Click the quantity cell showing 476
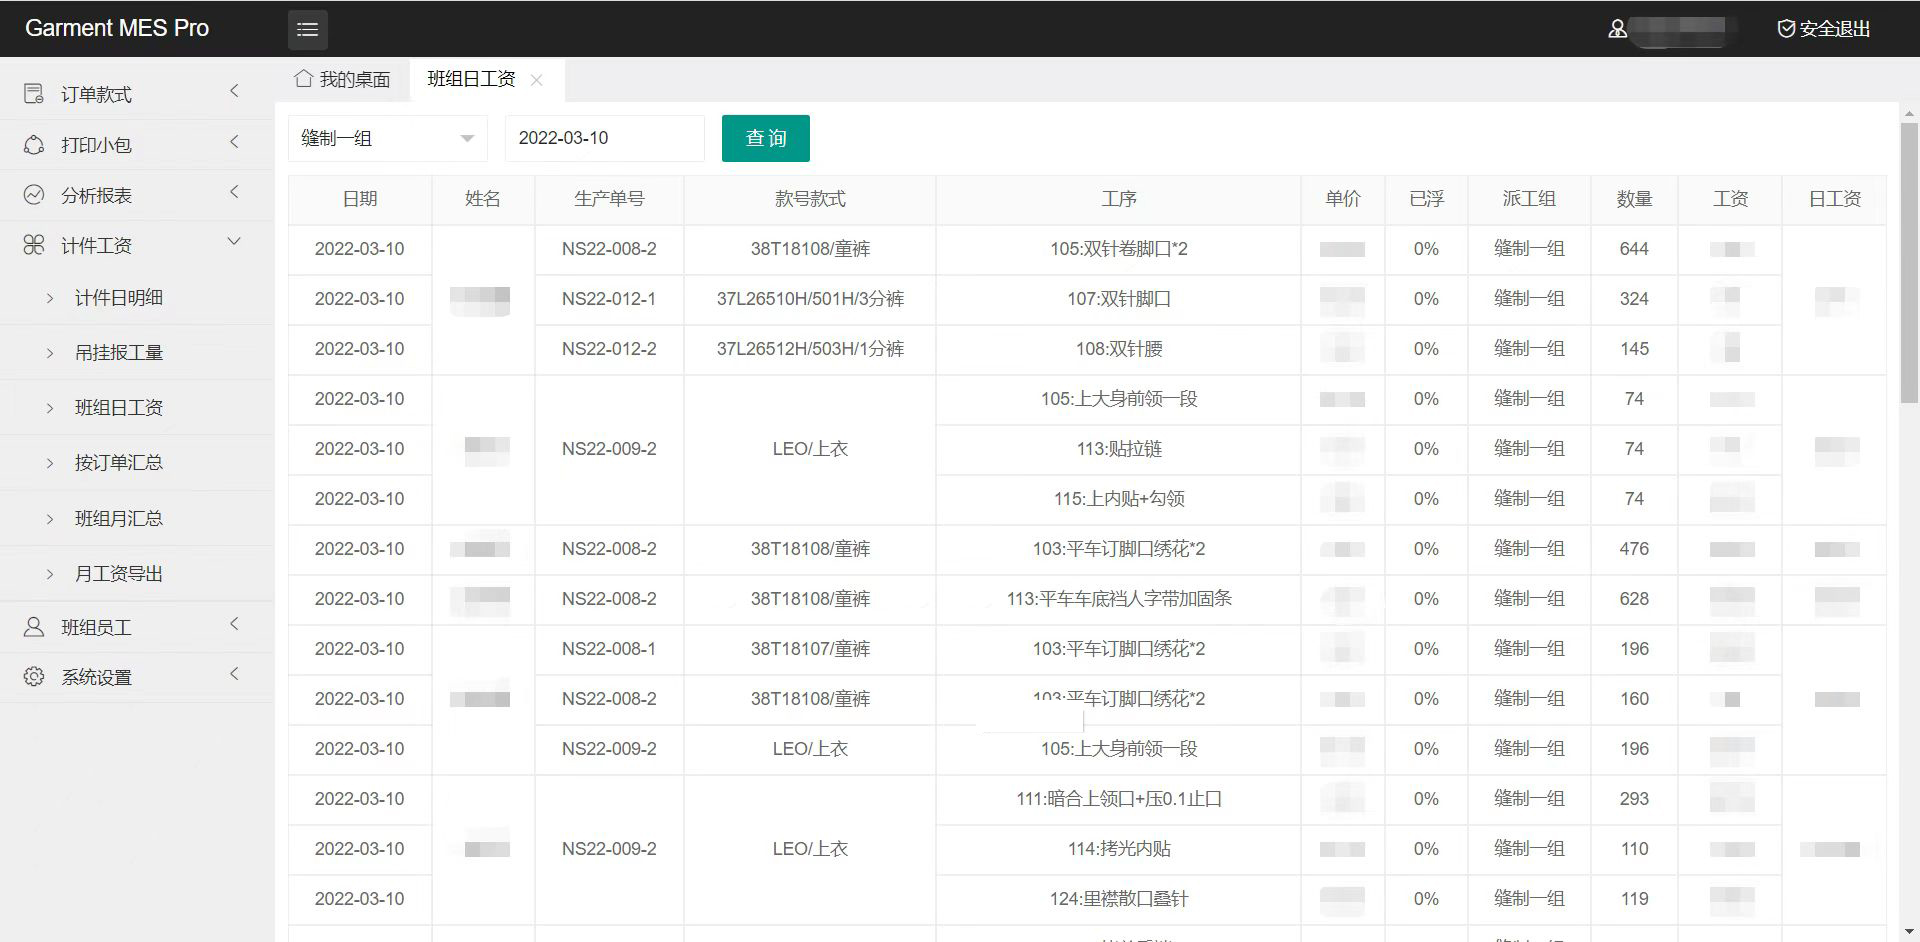The width and height of the screenshot is (1920, 942). tap(1634, 549)
